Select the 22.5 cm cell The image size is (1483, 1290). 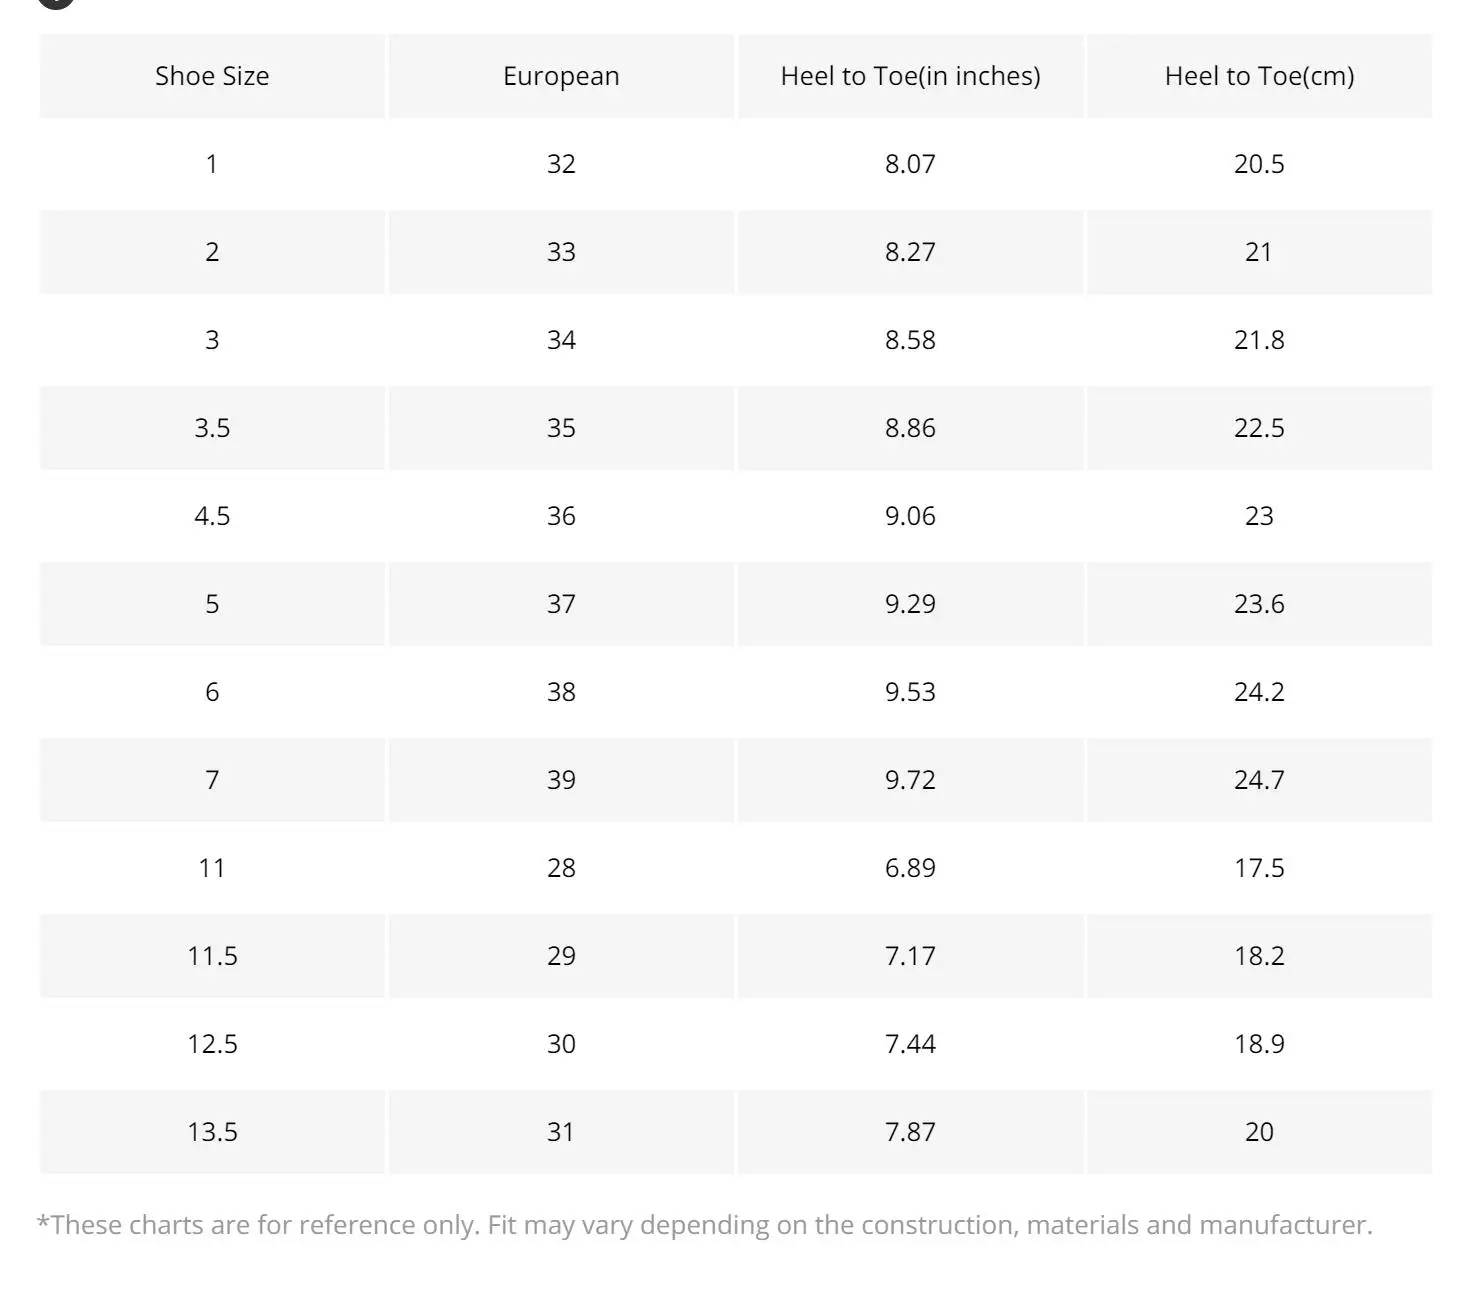click(x=1259, y=428)
